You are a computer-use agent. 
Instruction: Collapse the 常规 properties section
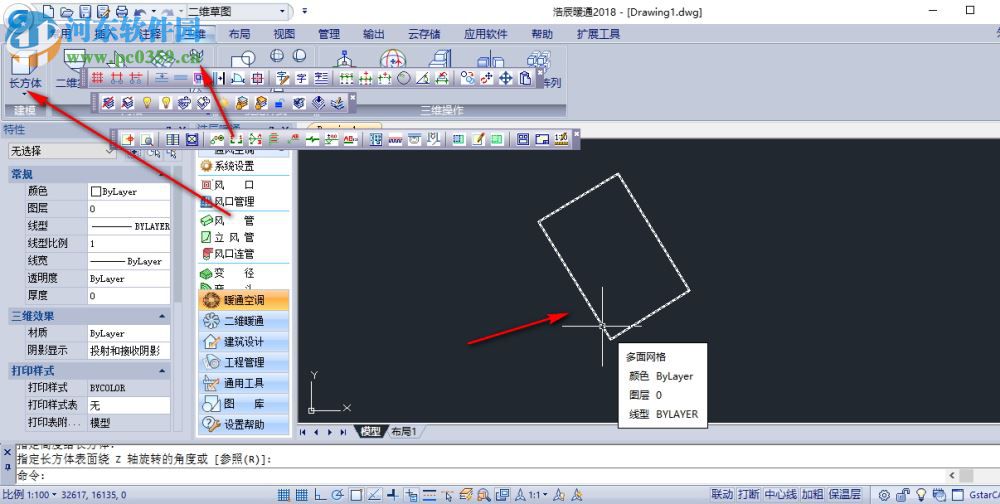tap(162, 174)
